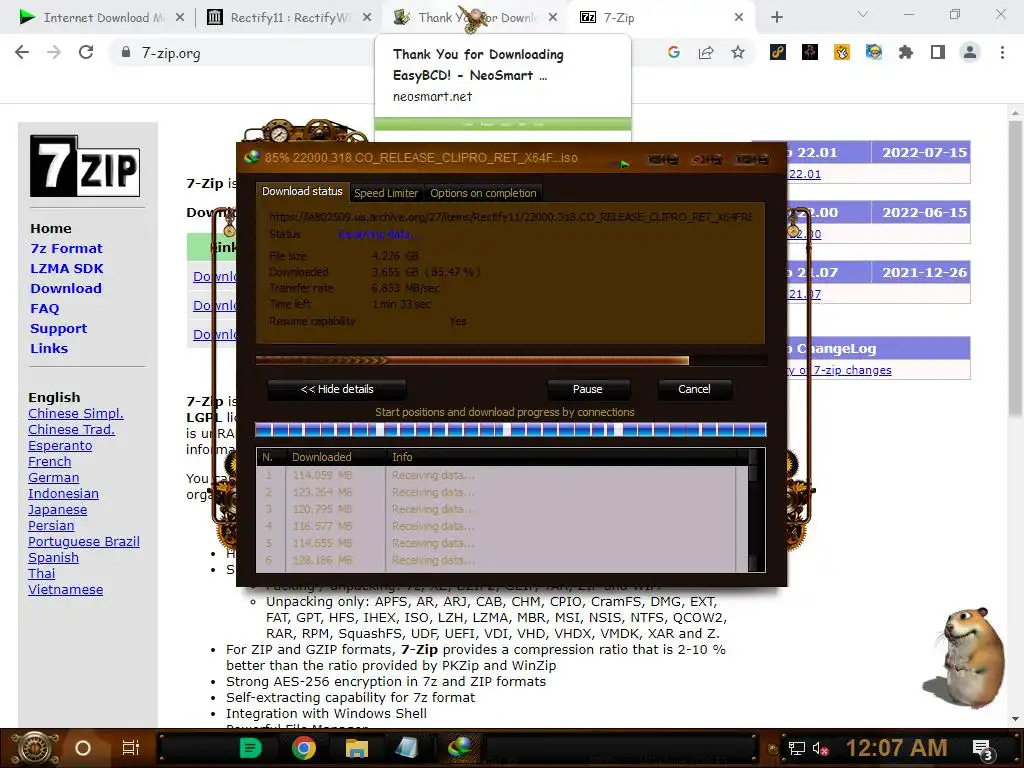Open the tab search chevron
Screen dimensions: 1024x768
[x=863, y=14]
